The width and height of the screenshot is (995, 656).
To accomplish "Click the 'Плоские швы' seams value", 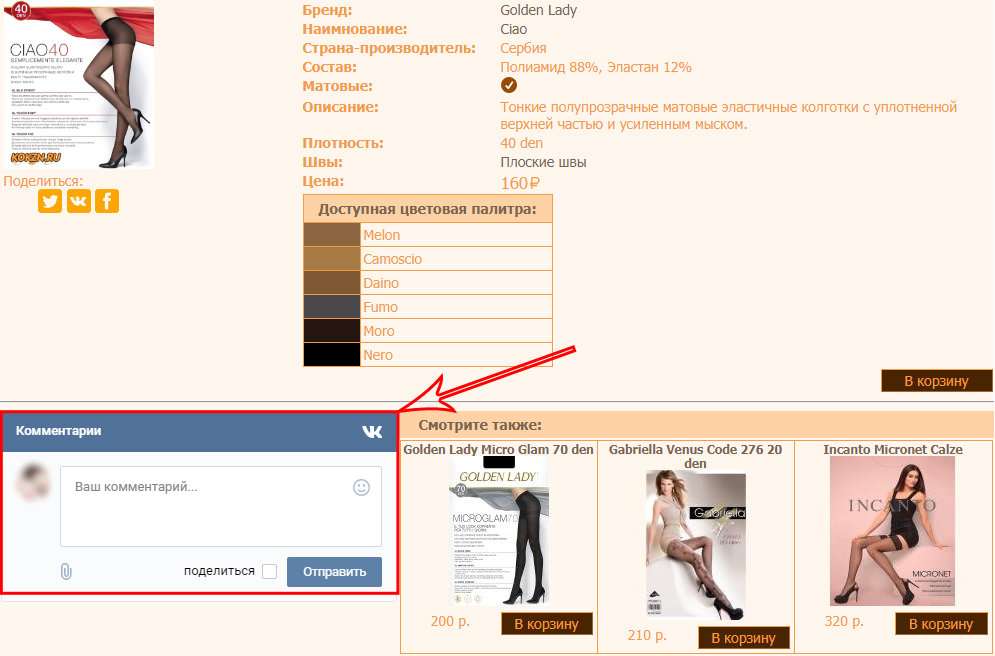I will [x=543, y=162].
